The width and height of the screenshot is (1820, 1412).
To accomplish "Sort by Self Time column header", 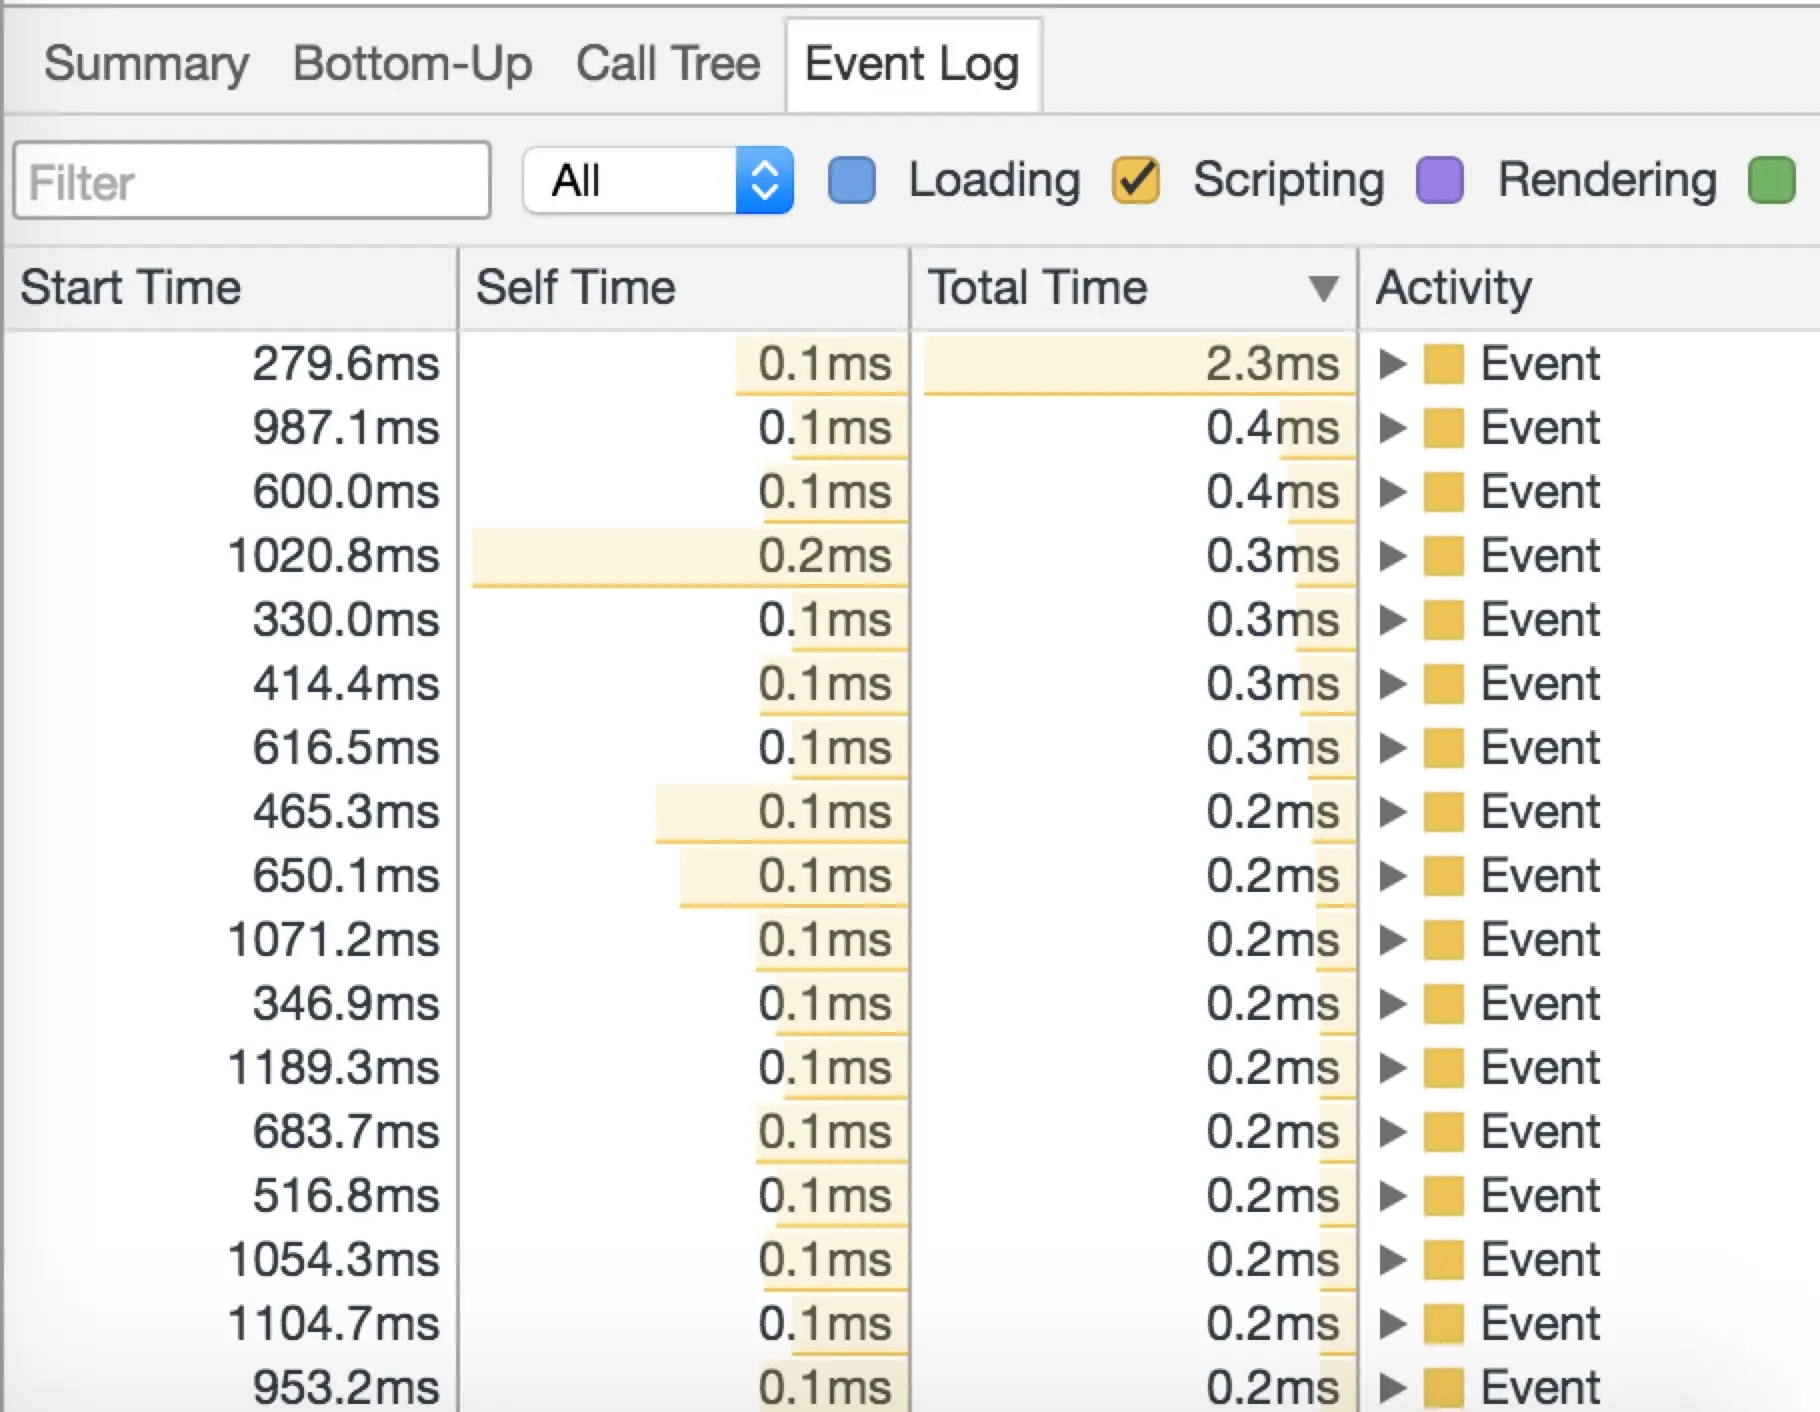I will pos(576,288).
